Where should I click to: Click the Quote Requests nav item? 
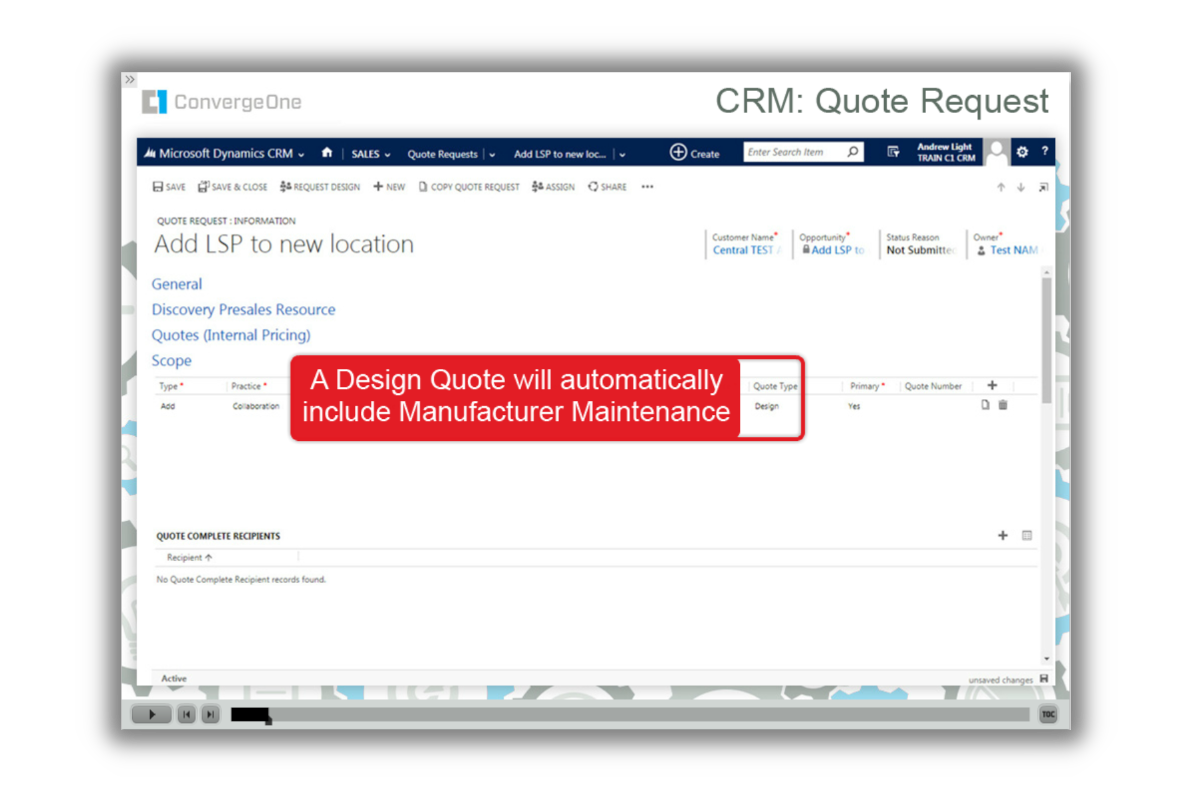(x=442, y=154)
